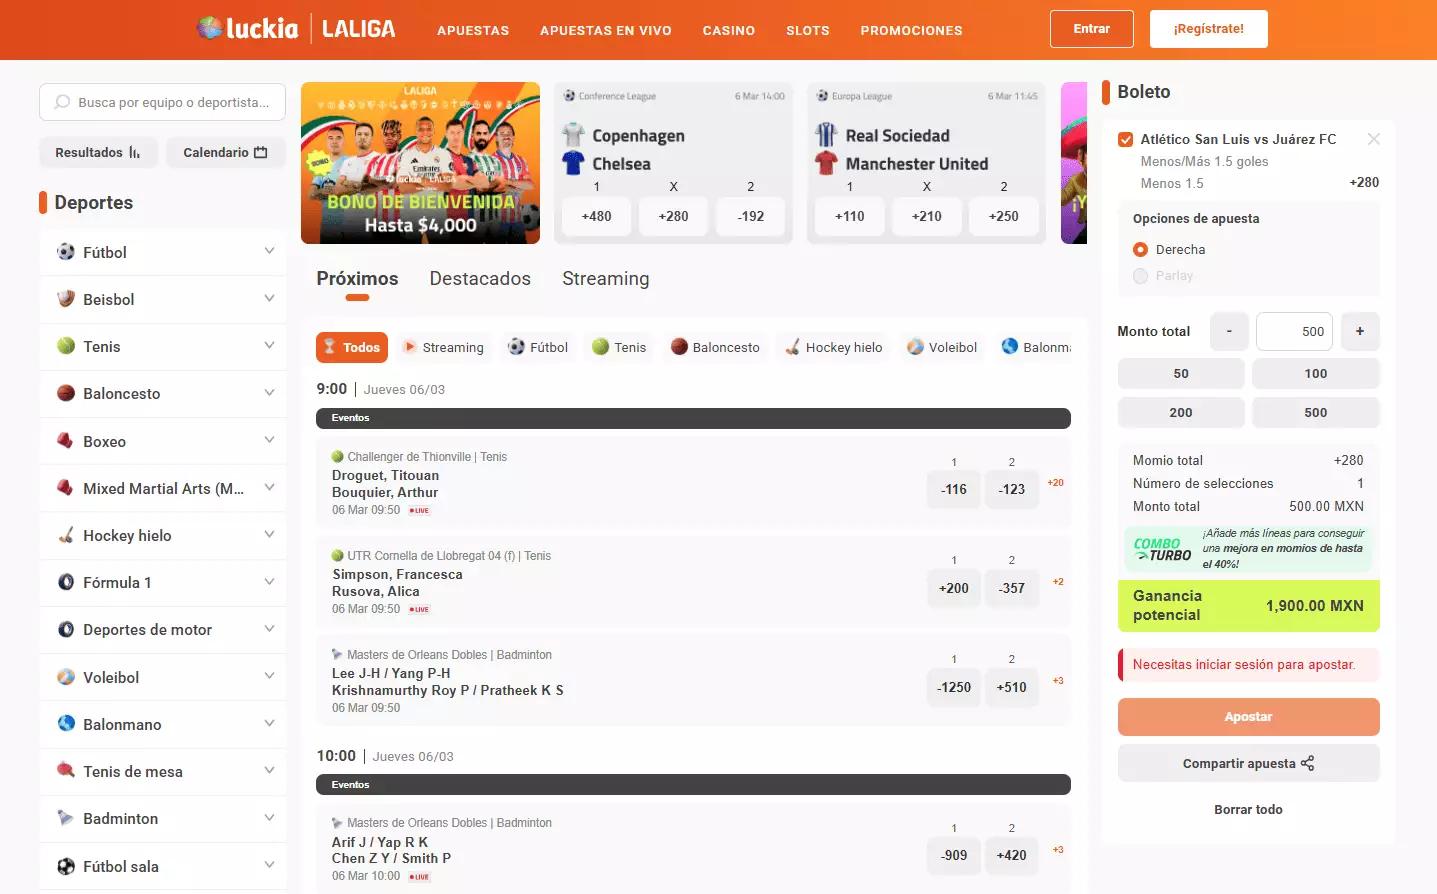Click the Beisbol sport icon

coord(66,299)
